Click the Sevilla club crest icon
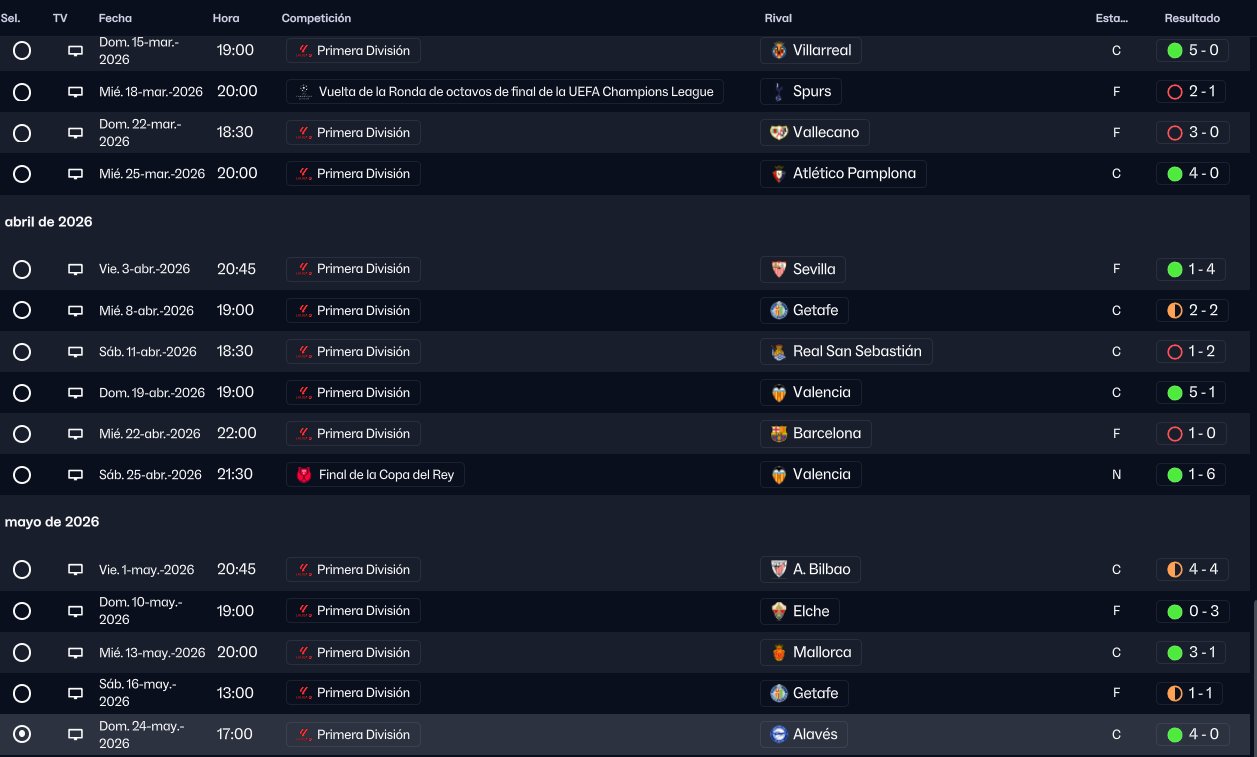Viewport: 1257px width, 757px height. coord(779,269)
